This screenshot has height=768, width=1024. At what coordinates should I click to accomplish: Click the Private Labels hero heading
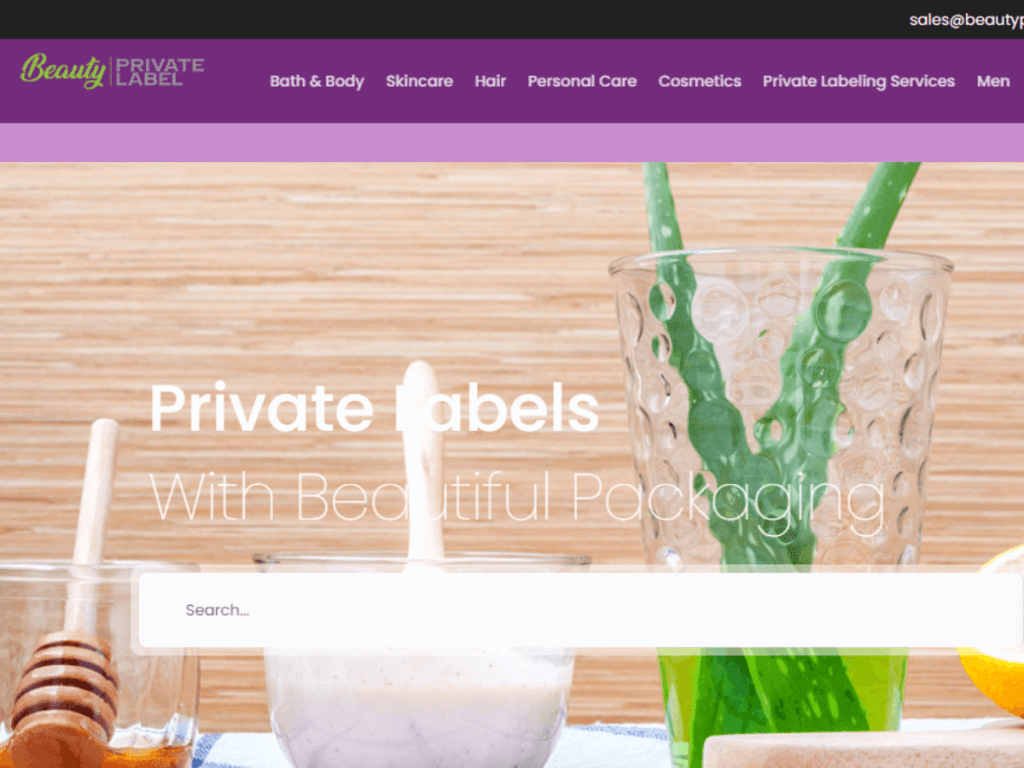[374, 408]
